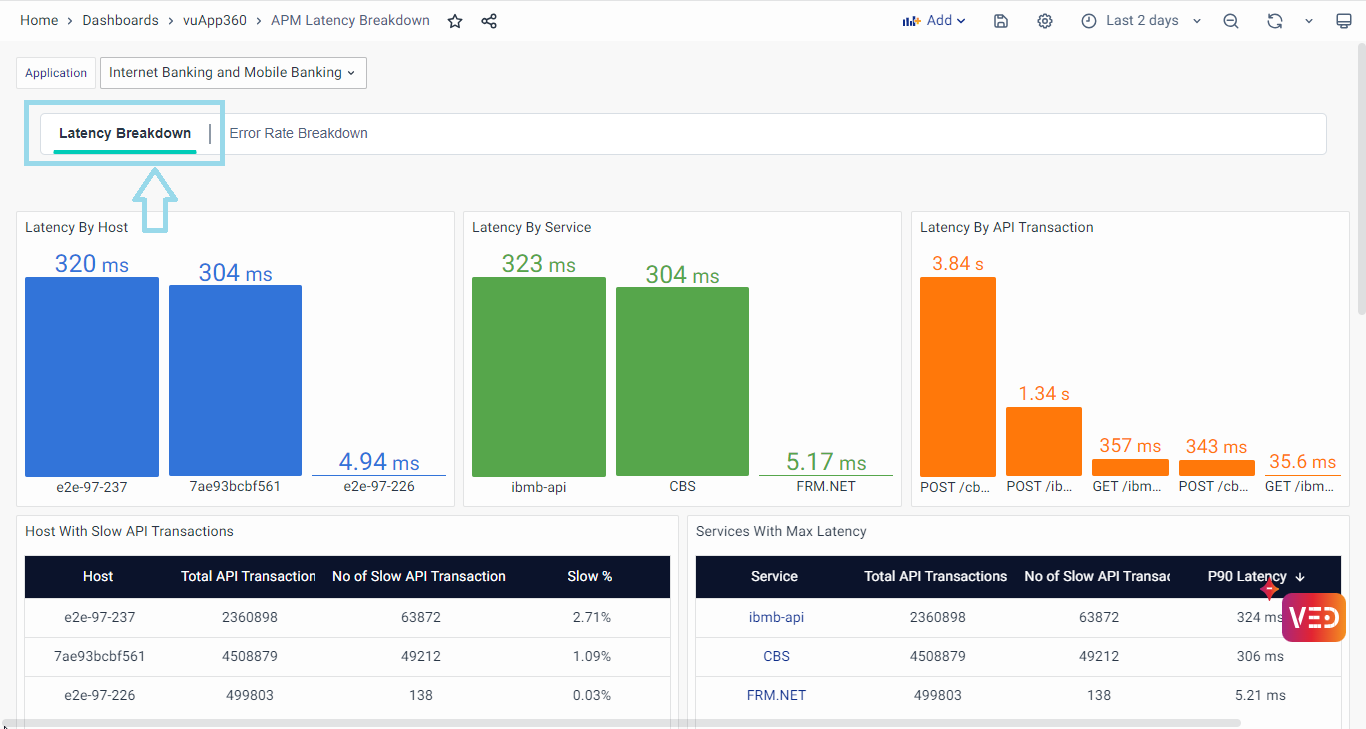Toggle TV kiosk view mode
Screen dimensions: 1366x729
pos(1344,21)
